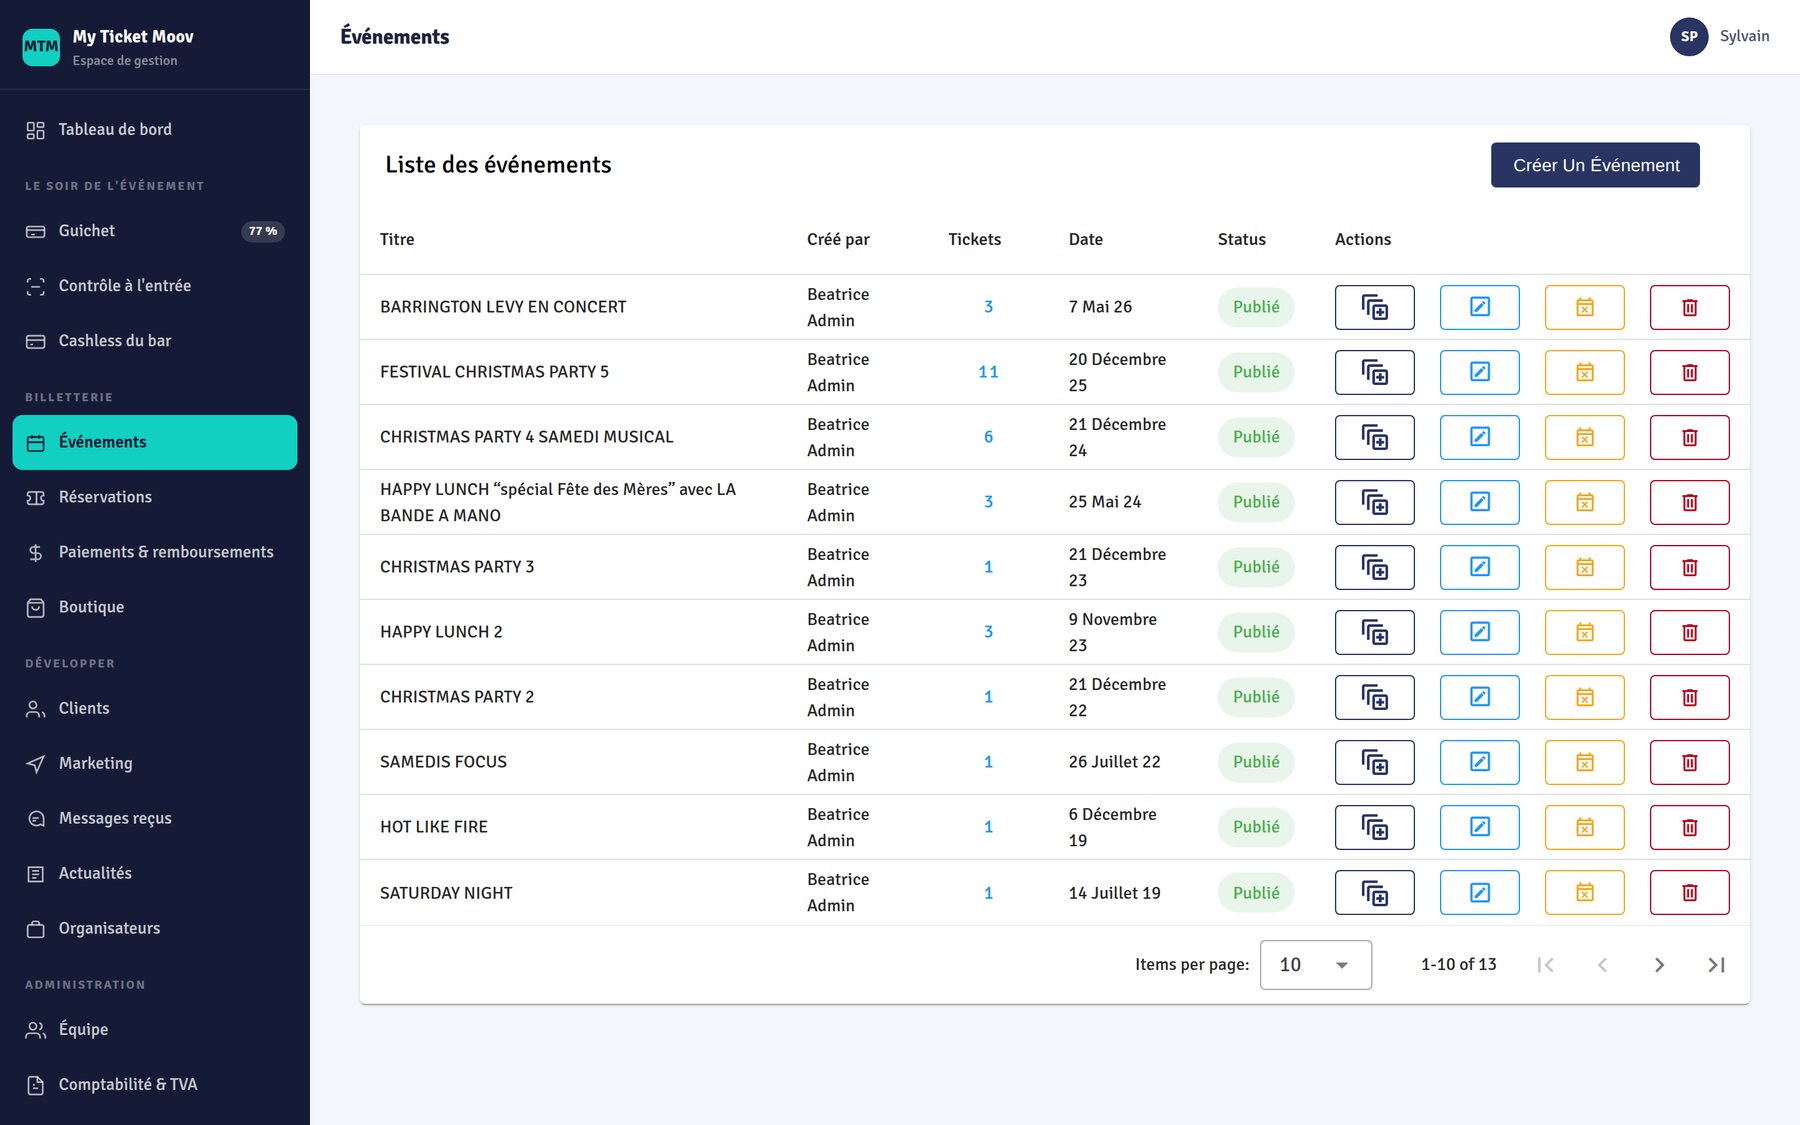Edit the BARRINGTON LEVY EN CONCERT event
1800x1125 pixels.
[x=1479, y=307]
